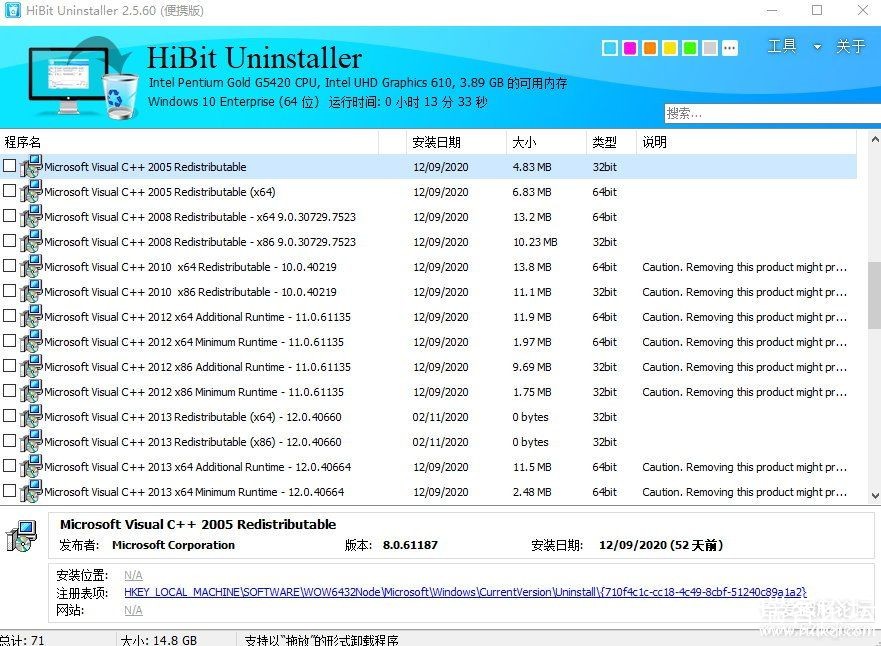Tick checkbox for 2008 Redistributable x86
The width and height of the screenshot is (881, 646).
click(9, 241)
